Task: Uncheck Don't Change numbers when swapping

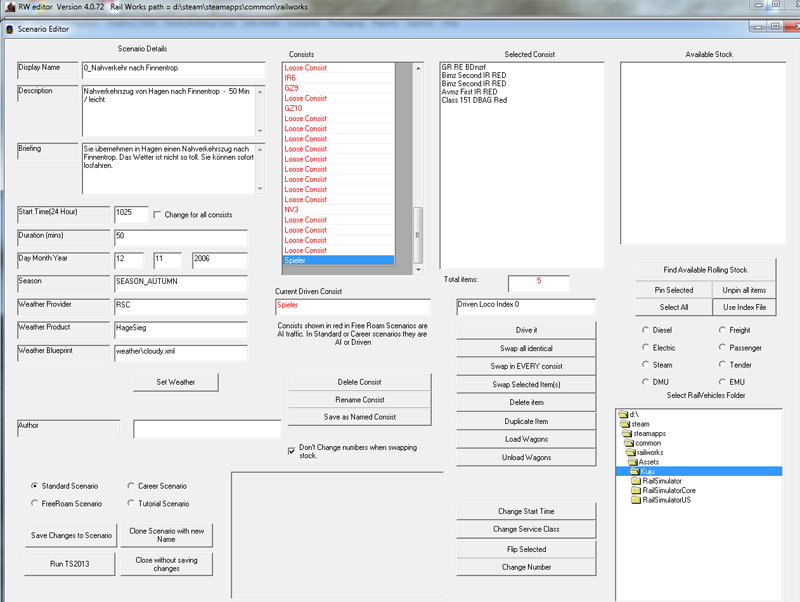Action: (x=292, y=450)
